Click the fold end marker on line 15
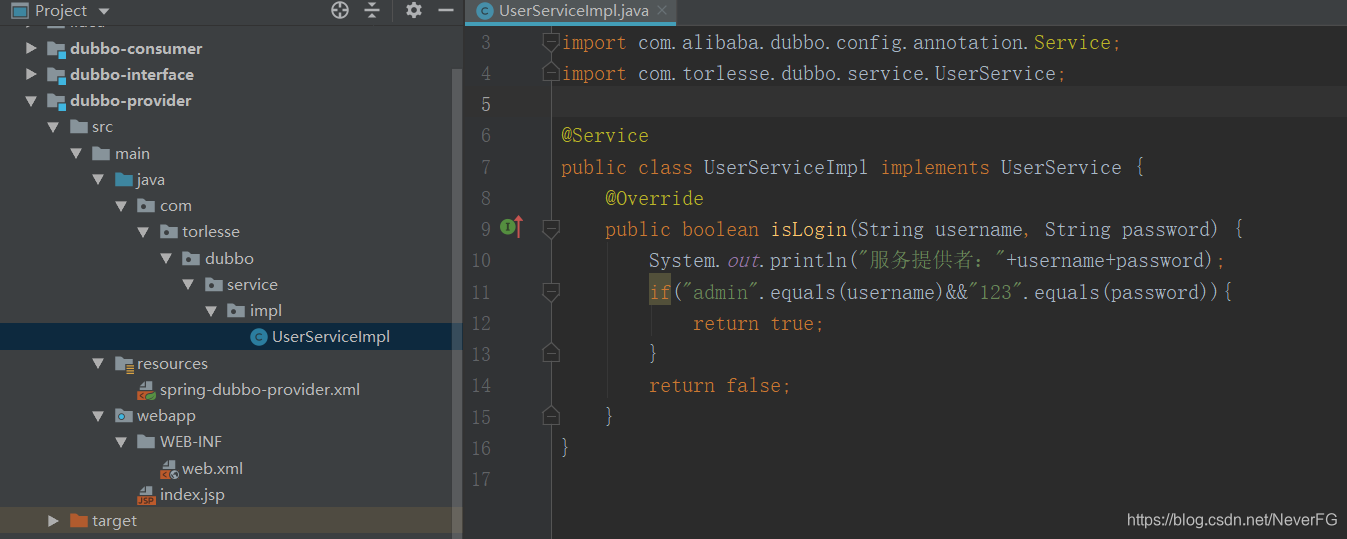The width and height of the screenshot is (1347, 539). tap(550, 415)
